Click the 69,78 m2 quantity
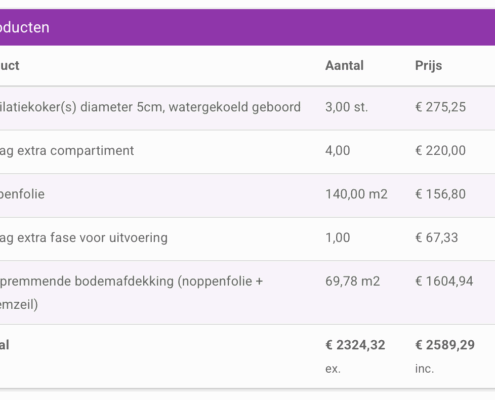Image resolution: width=495 pixels, height=400 pixels. (x=353, y=282)
